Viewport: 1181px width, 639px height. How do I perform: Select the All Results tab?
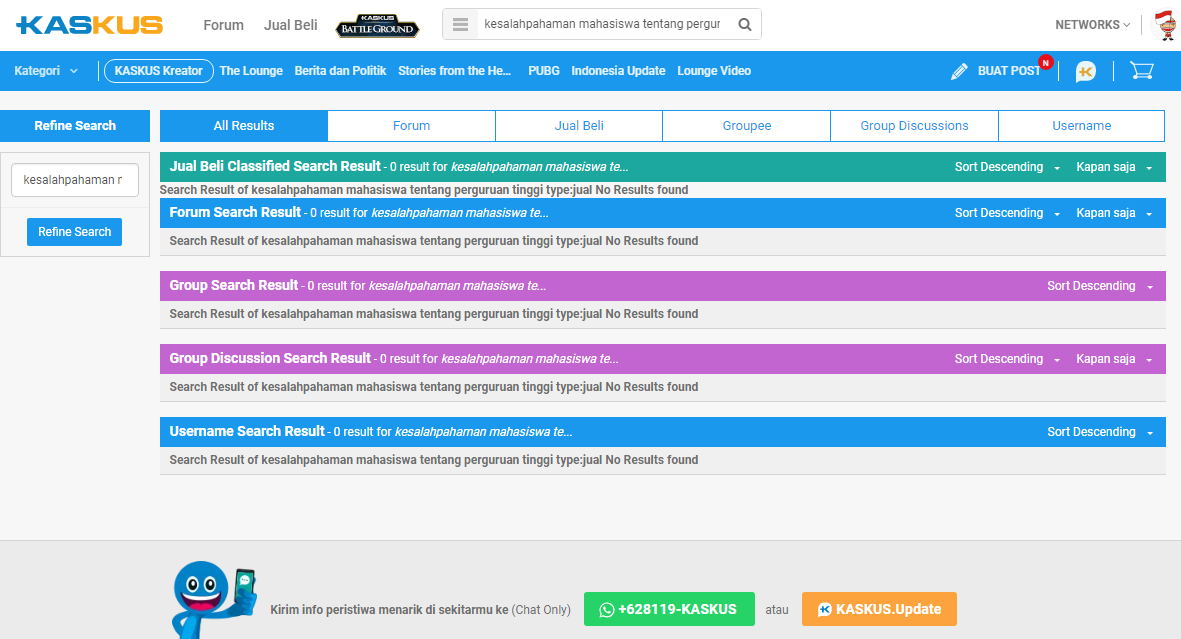coord(244,126)
